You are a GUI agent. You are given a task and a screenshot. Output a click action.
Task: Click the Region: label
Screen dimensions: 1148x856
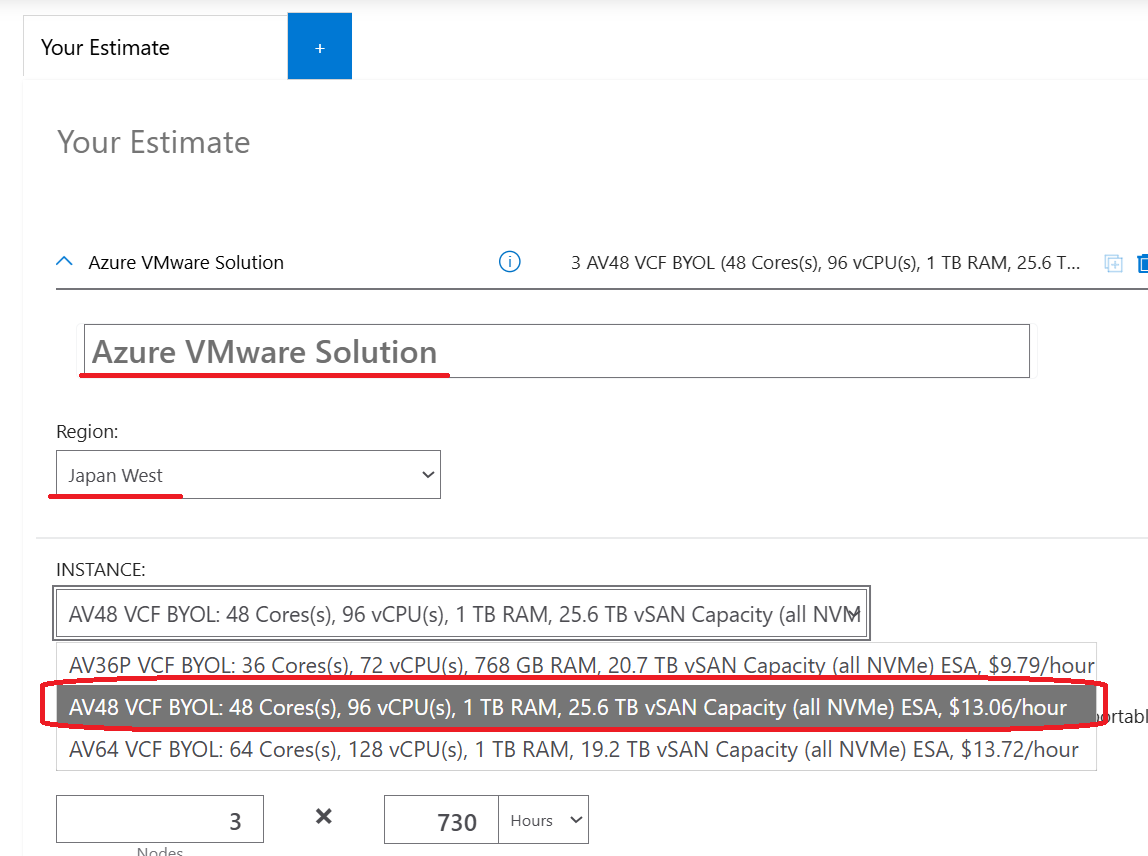(x=87, y=431)
